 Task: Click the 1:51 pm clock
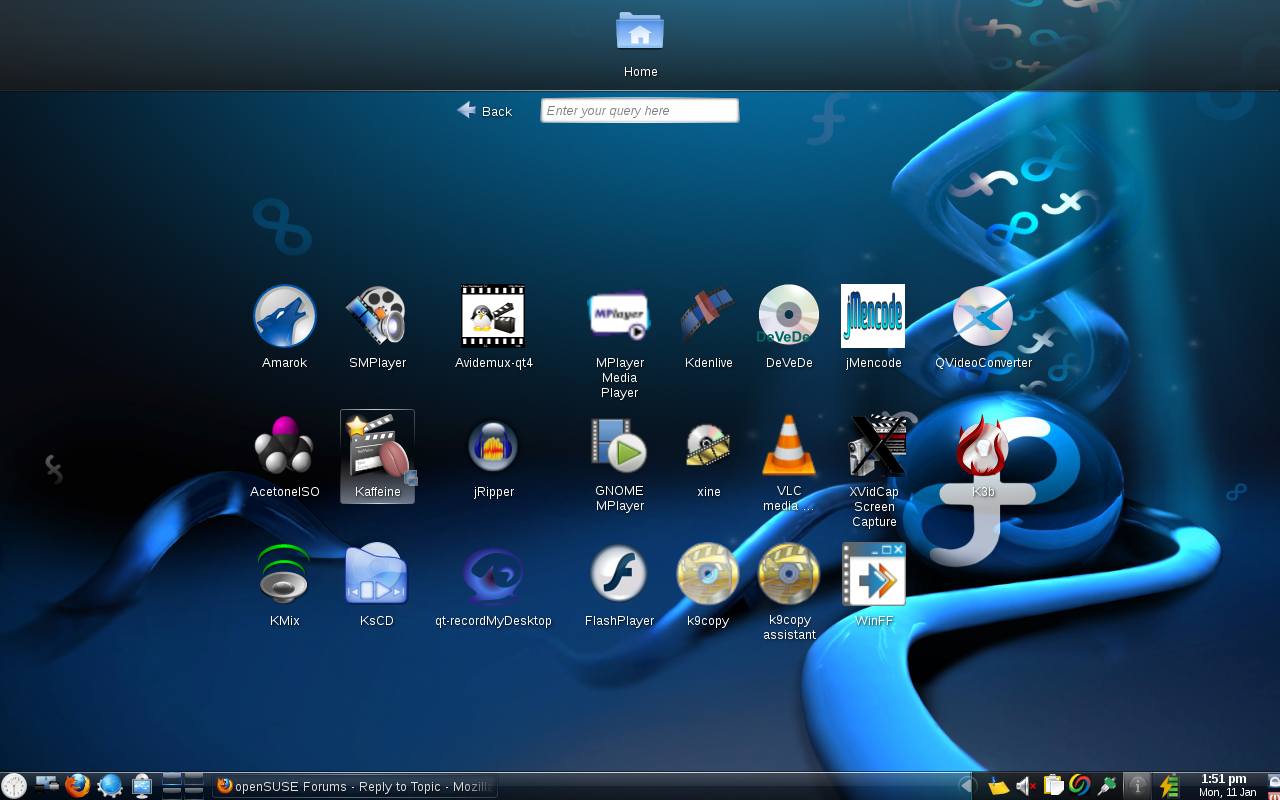point(1227,785)
